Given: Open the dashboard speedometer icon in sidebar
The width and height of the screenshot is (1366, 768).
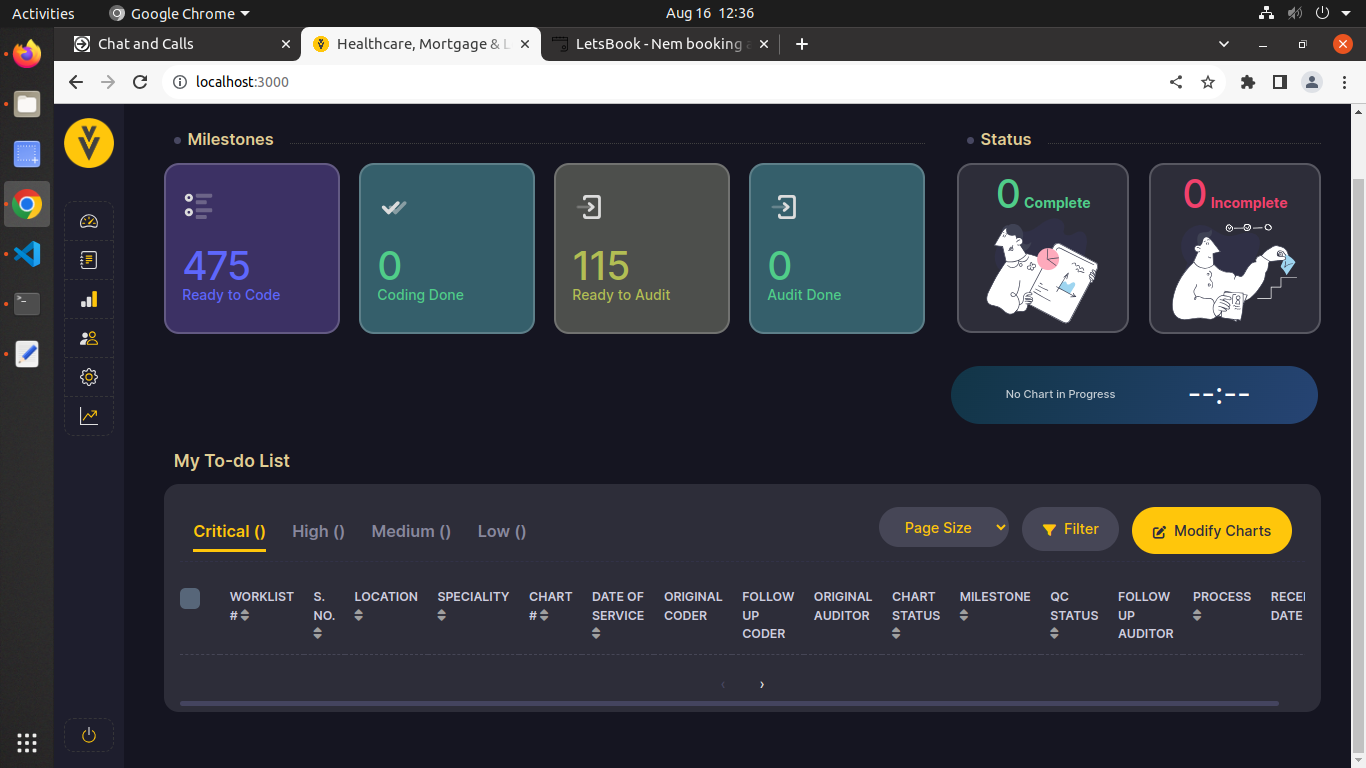Looking at the screenshot, I should coord(89,222).
